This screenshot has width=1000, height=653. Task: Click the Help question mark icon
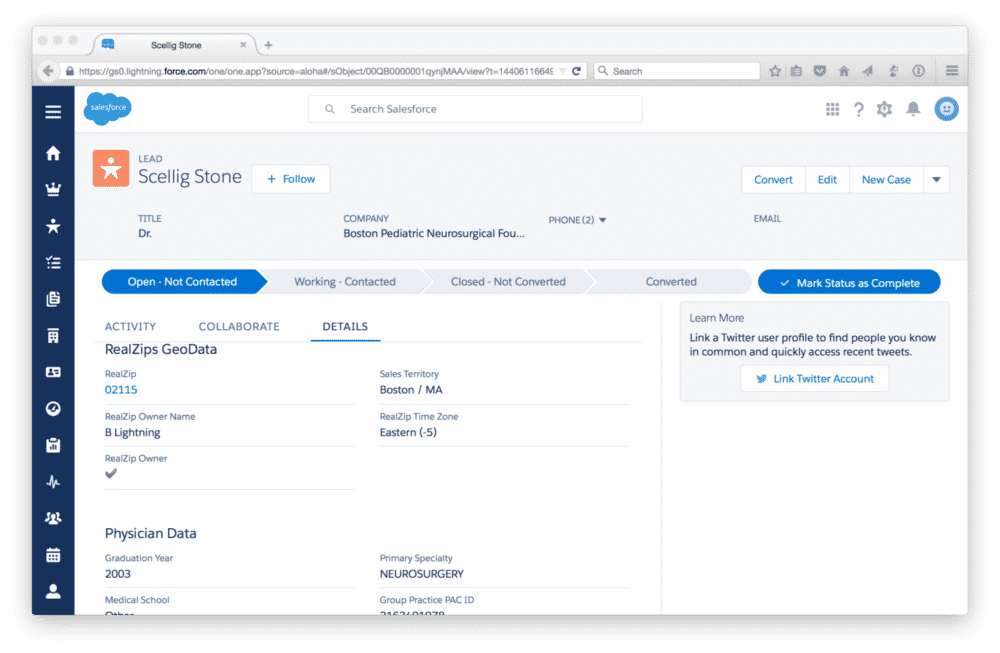click(x=858, y=109)
